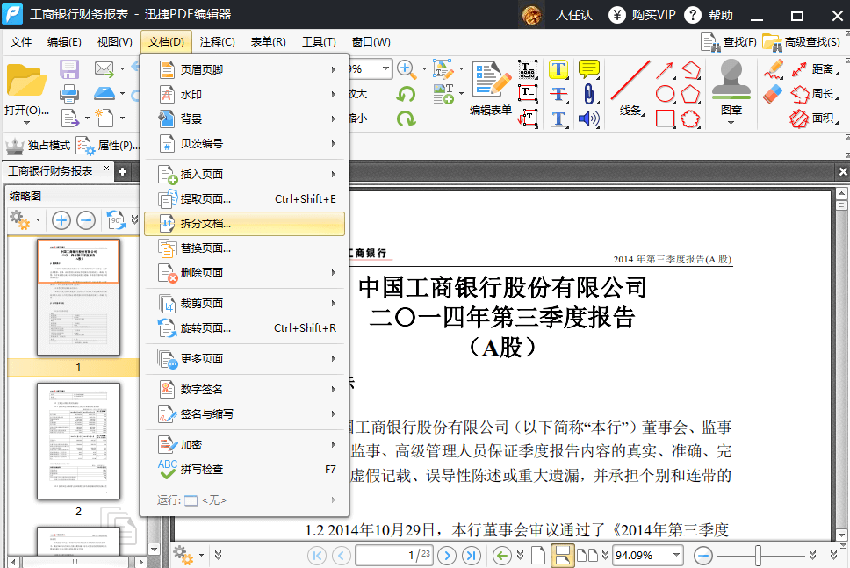Click the rotate counter-clockwise green arrow
850x568 pixels.
click(406, 94)
